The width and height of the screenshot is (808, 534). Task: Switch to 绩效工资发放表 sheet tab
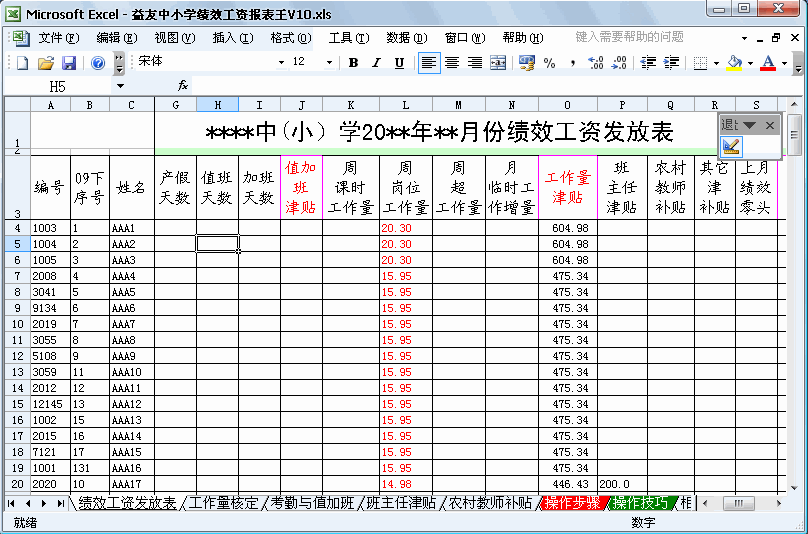tap(127, 503)
